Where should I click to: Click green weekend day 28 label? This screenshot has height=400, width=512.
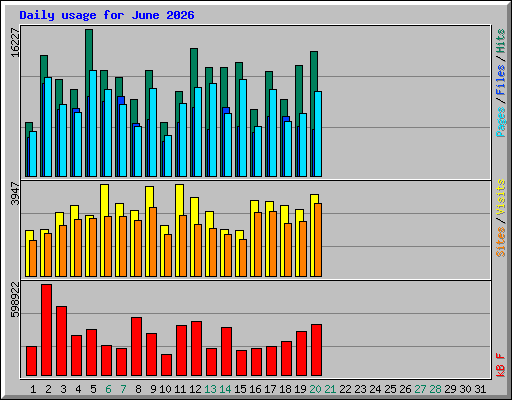(435, 389)
